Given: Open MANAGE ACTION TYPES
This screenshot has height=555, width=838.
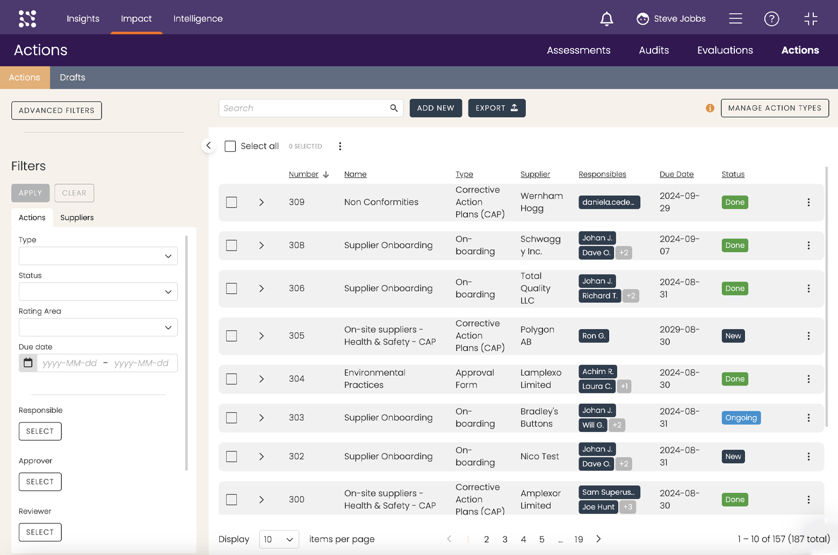Looking at the screenshot, I should [x=774, y=108].
